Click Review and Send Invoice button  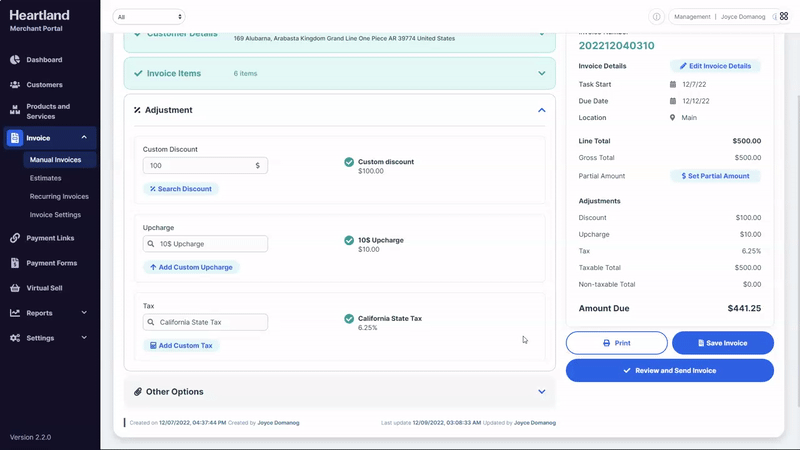(669, 370)
